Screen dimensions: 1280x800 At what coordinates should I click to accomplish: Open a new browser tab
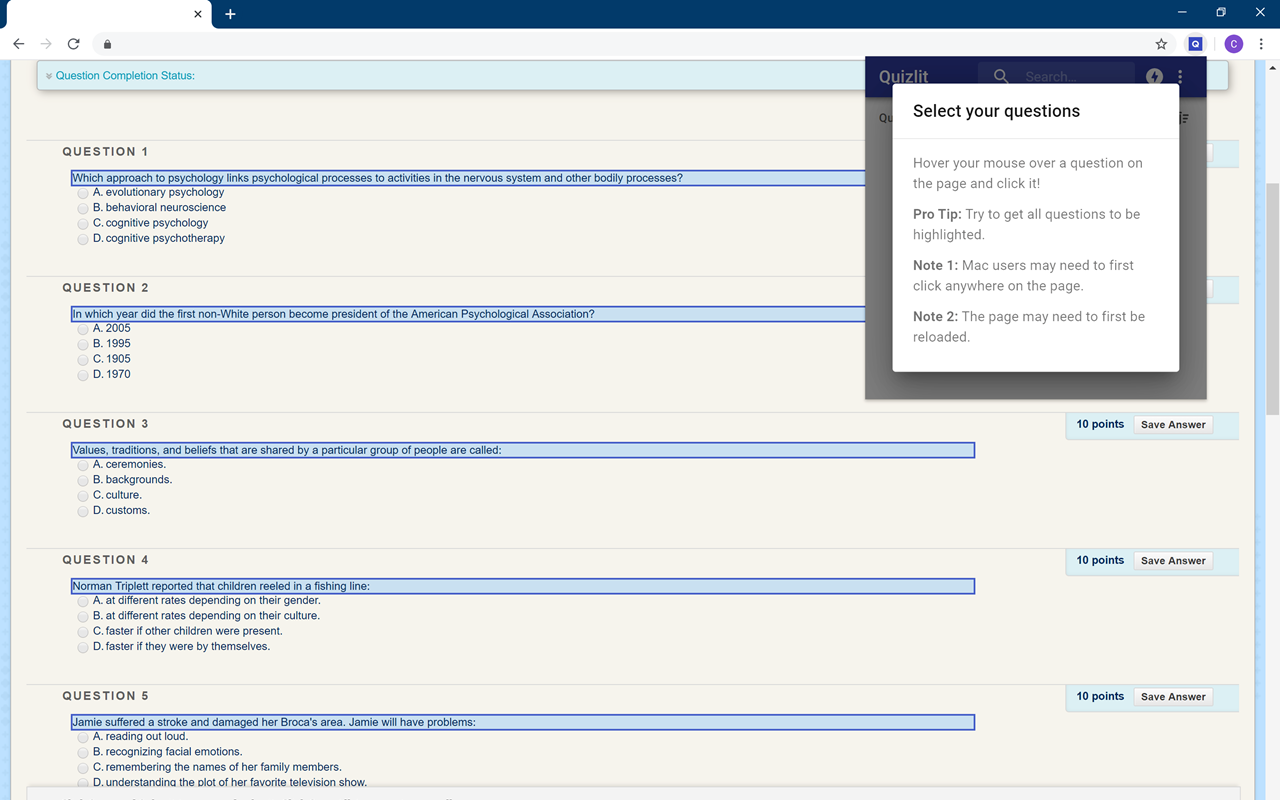point(230,14)
